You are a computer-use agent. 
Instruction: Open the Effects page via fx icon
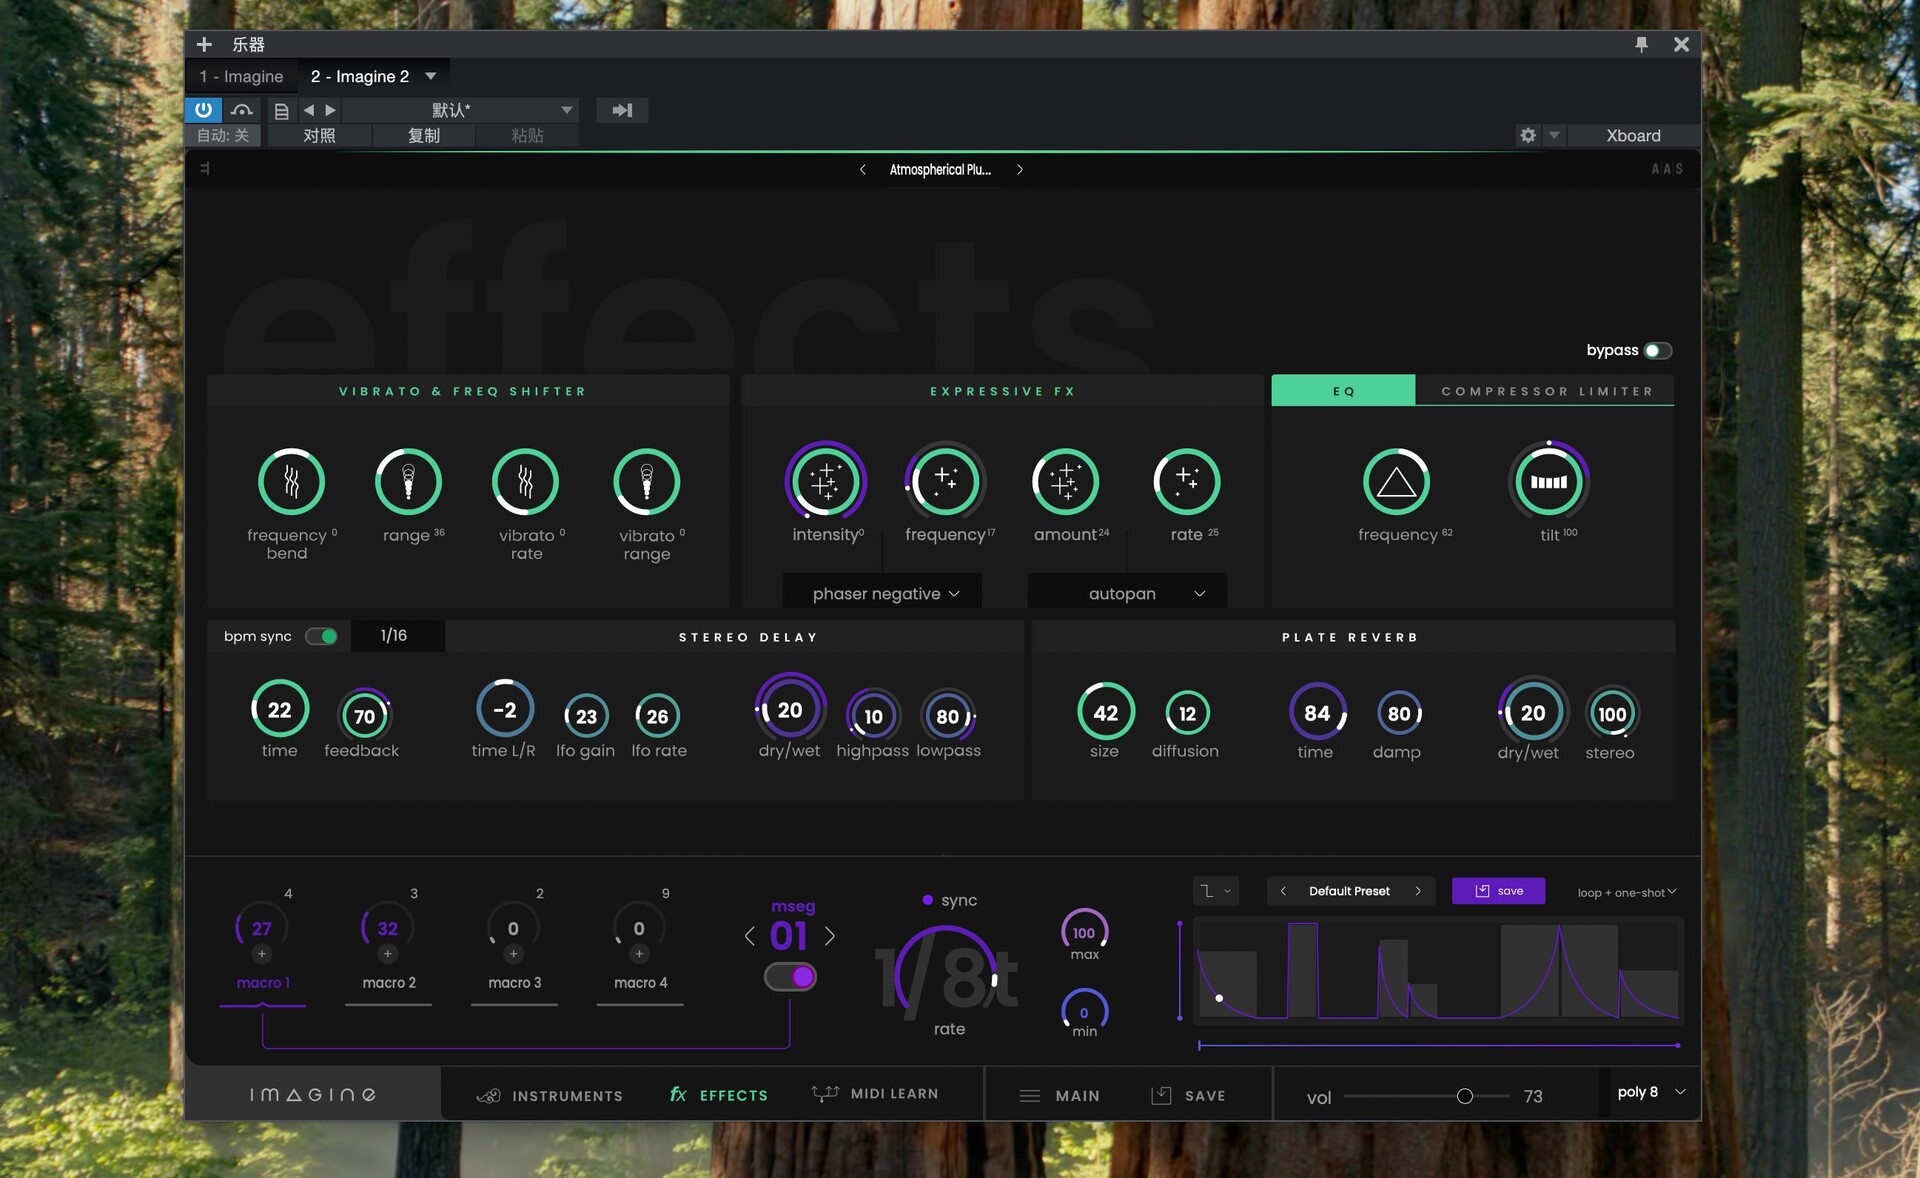678,1095
